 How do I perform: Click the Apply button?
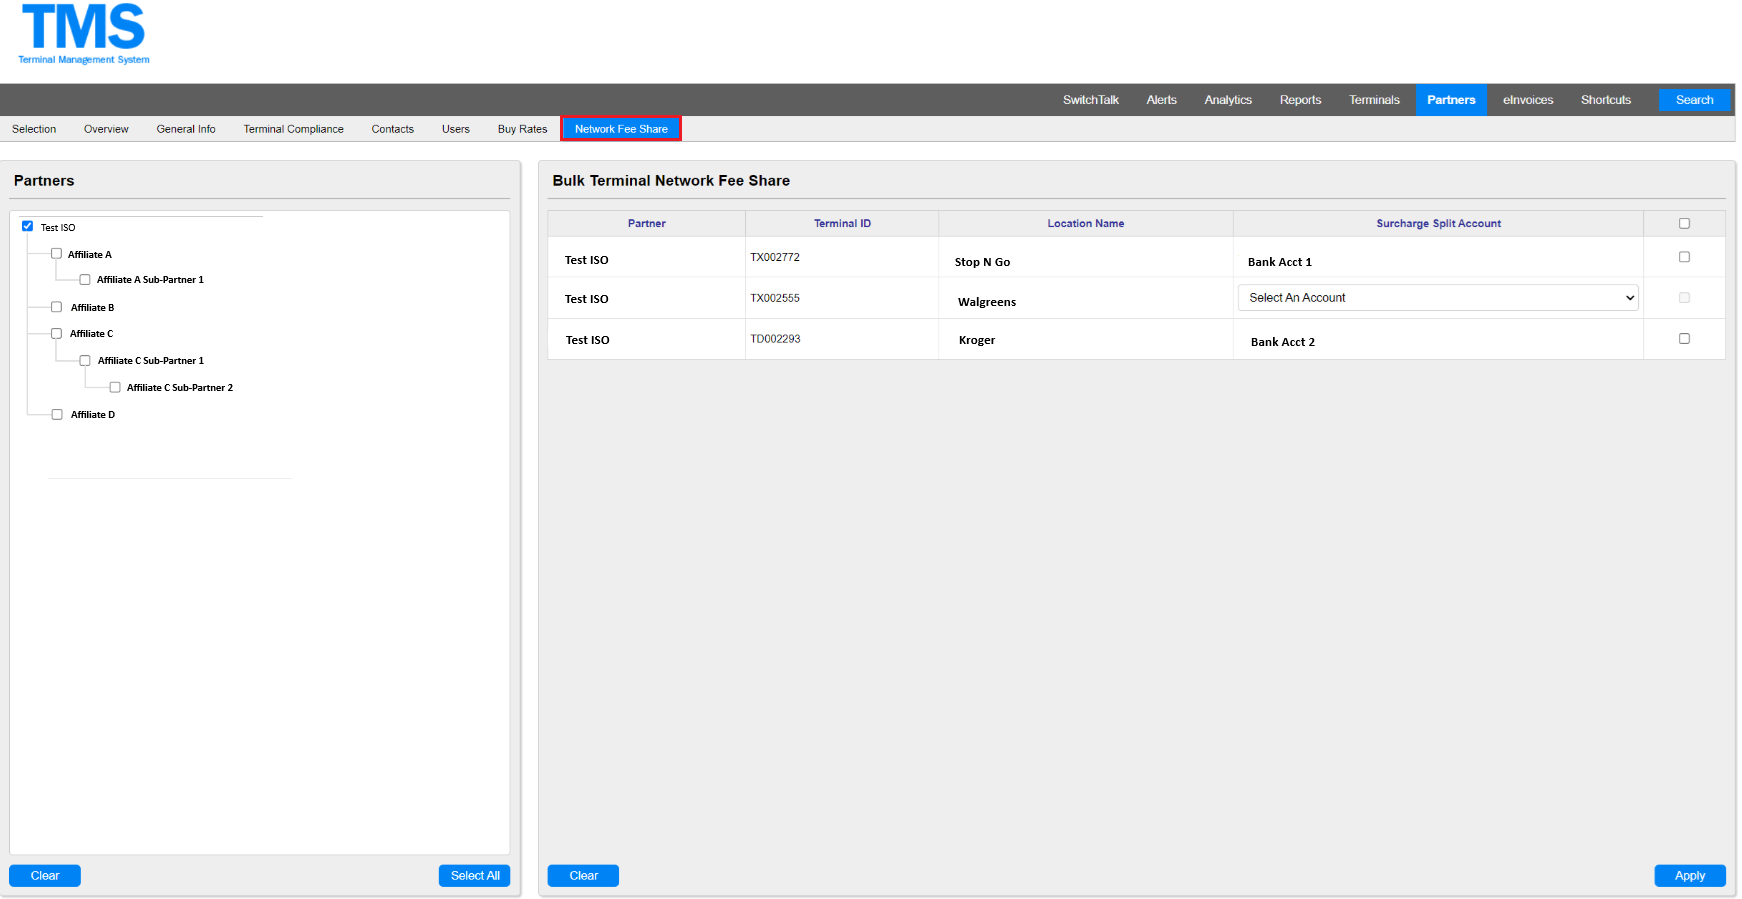1690,876
